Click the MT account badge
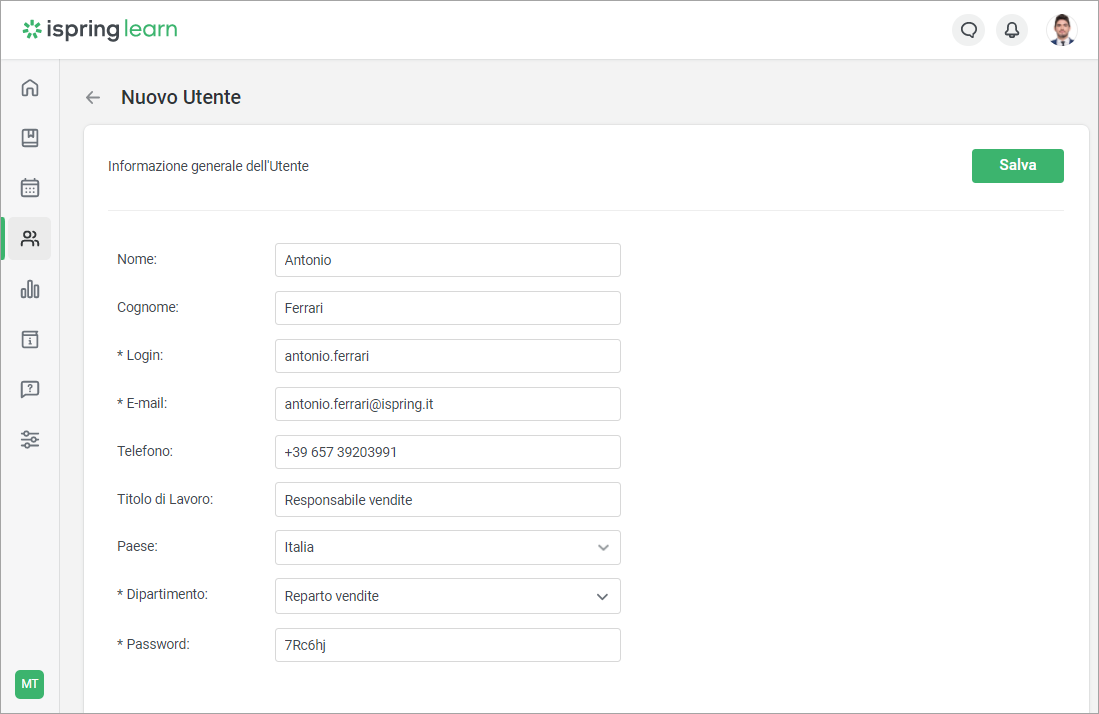Screen dimensions: 1099x714 30,684
